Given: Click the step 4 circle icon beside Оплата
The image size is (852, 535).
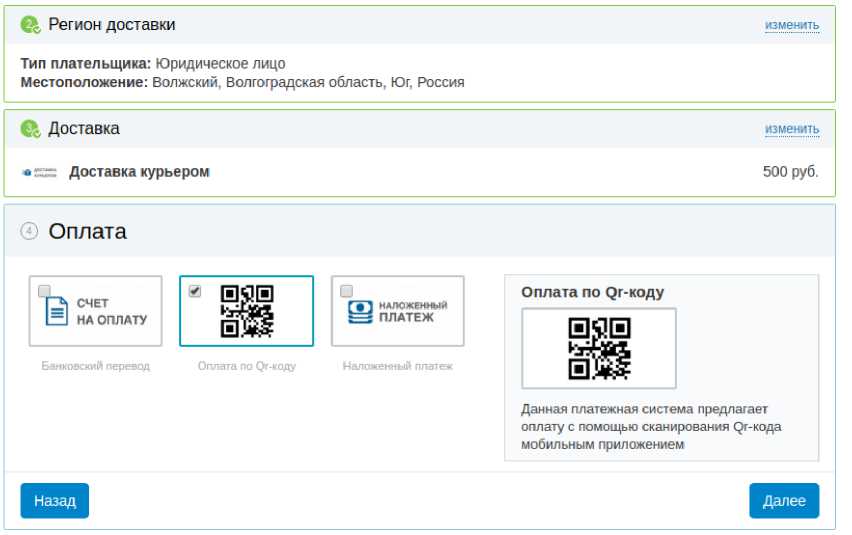Looking at the screenshot, I should pyautogui.click(x=29, y=231).
